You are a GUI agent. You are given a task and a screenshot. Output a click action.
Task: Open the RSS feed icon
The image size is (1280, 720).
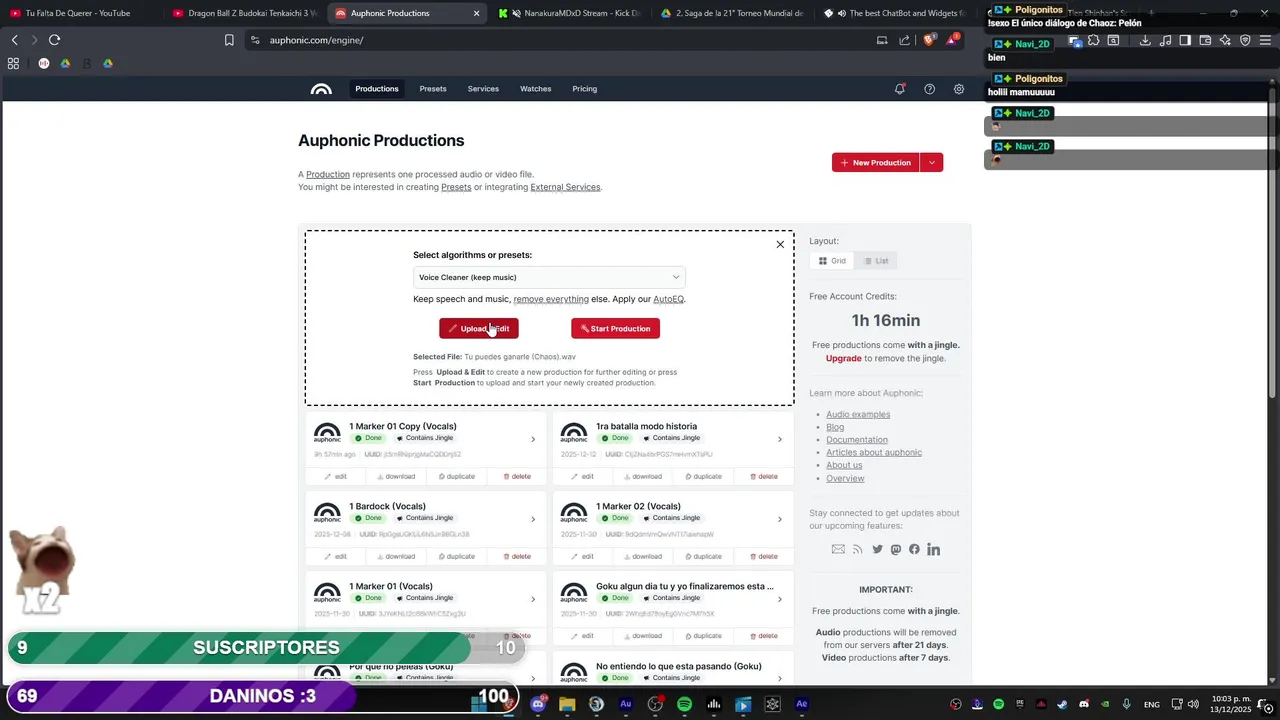[857, 549]
